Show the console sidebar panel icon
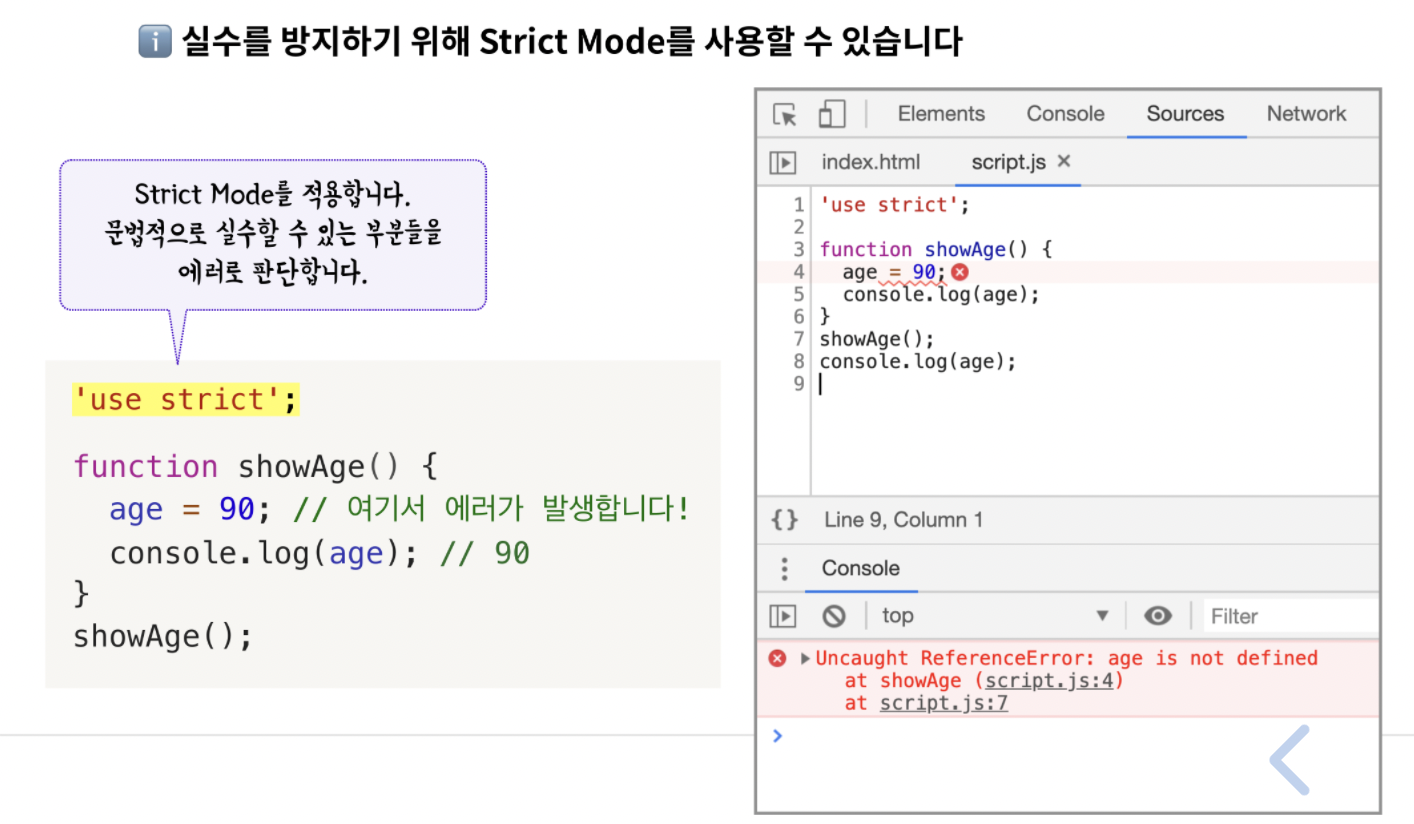The height and width of the screenshot is (824, 1414). coord(782,616)
